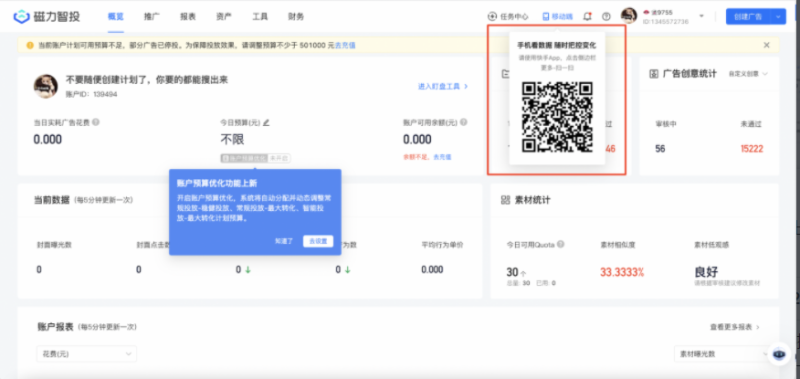Open the 素材曝光数 dropdown

point(723,354)
